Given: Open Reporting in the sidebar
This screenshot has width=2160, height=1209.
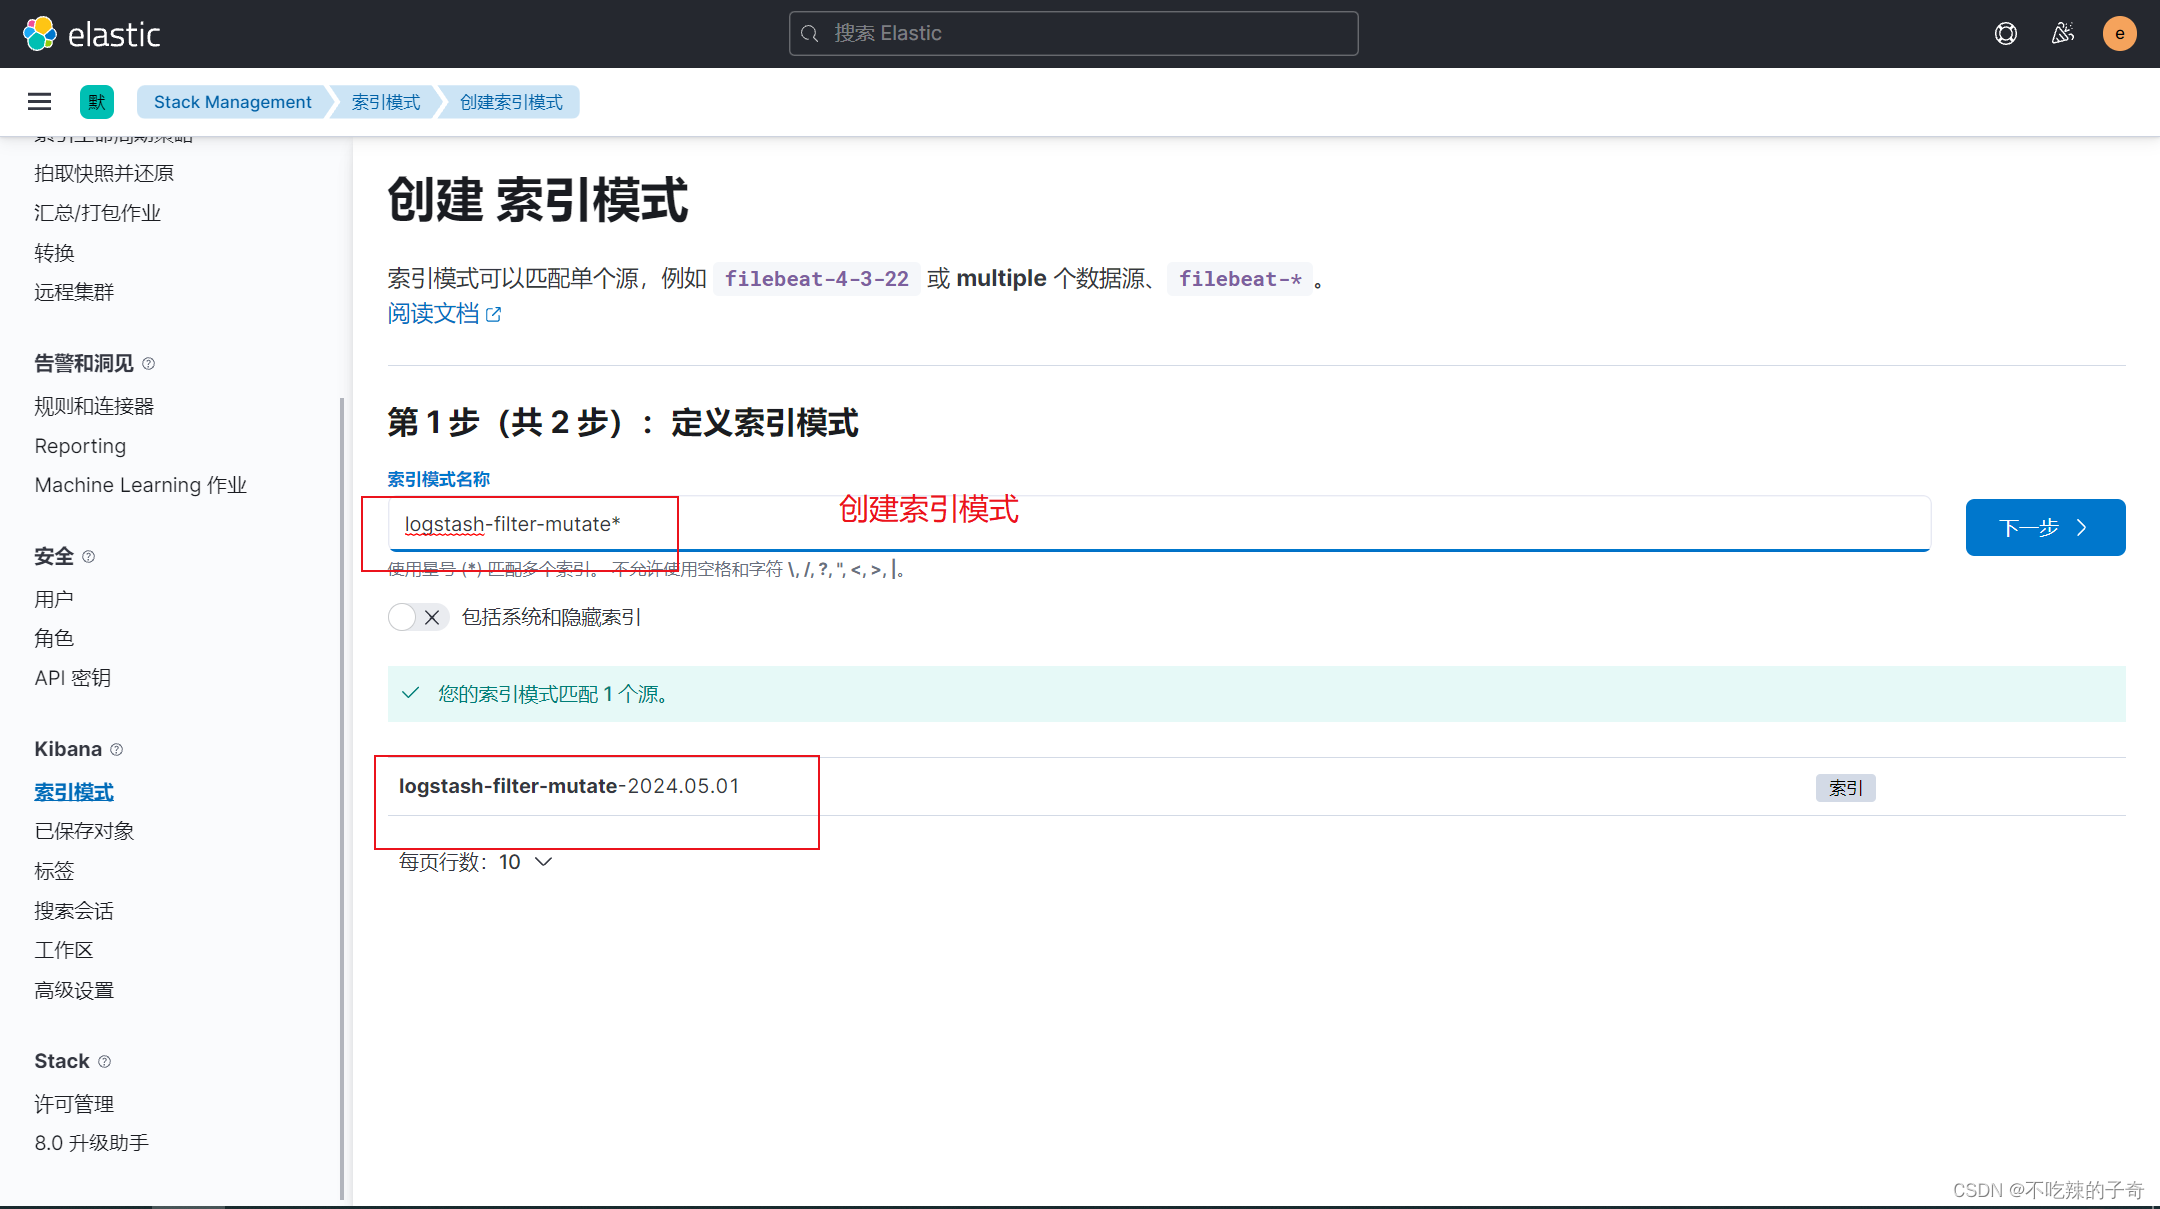Looking at the screenshot, I should pyautogui.click(x=80, y=446).
